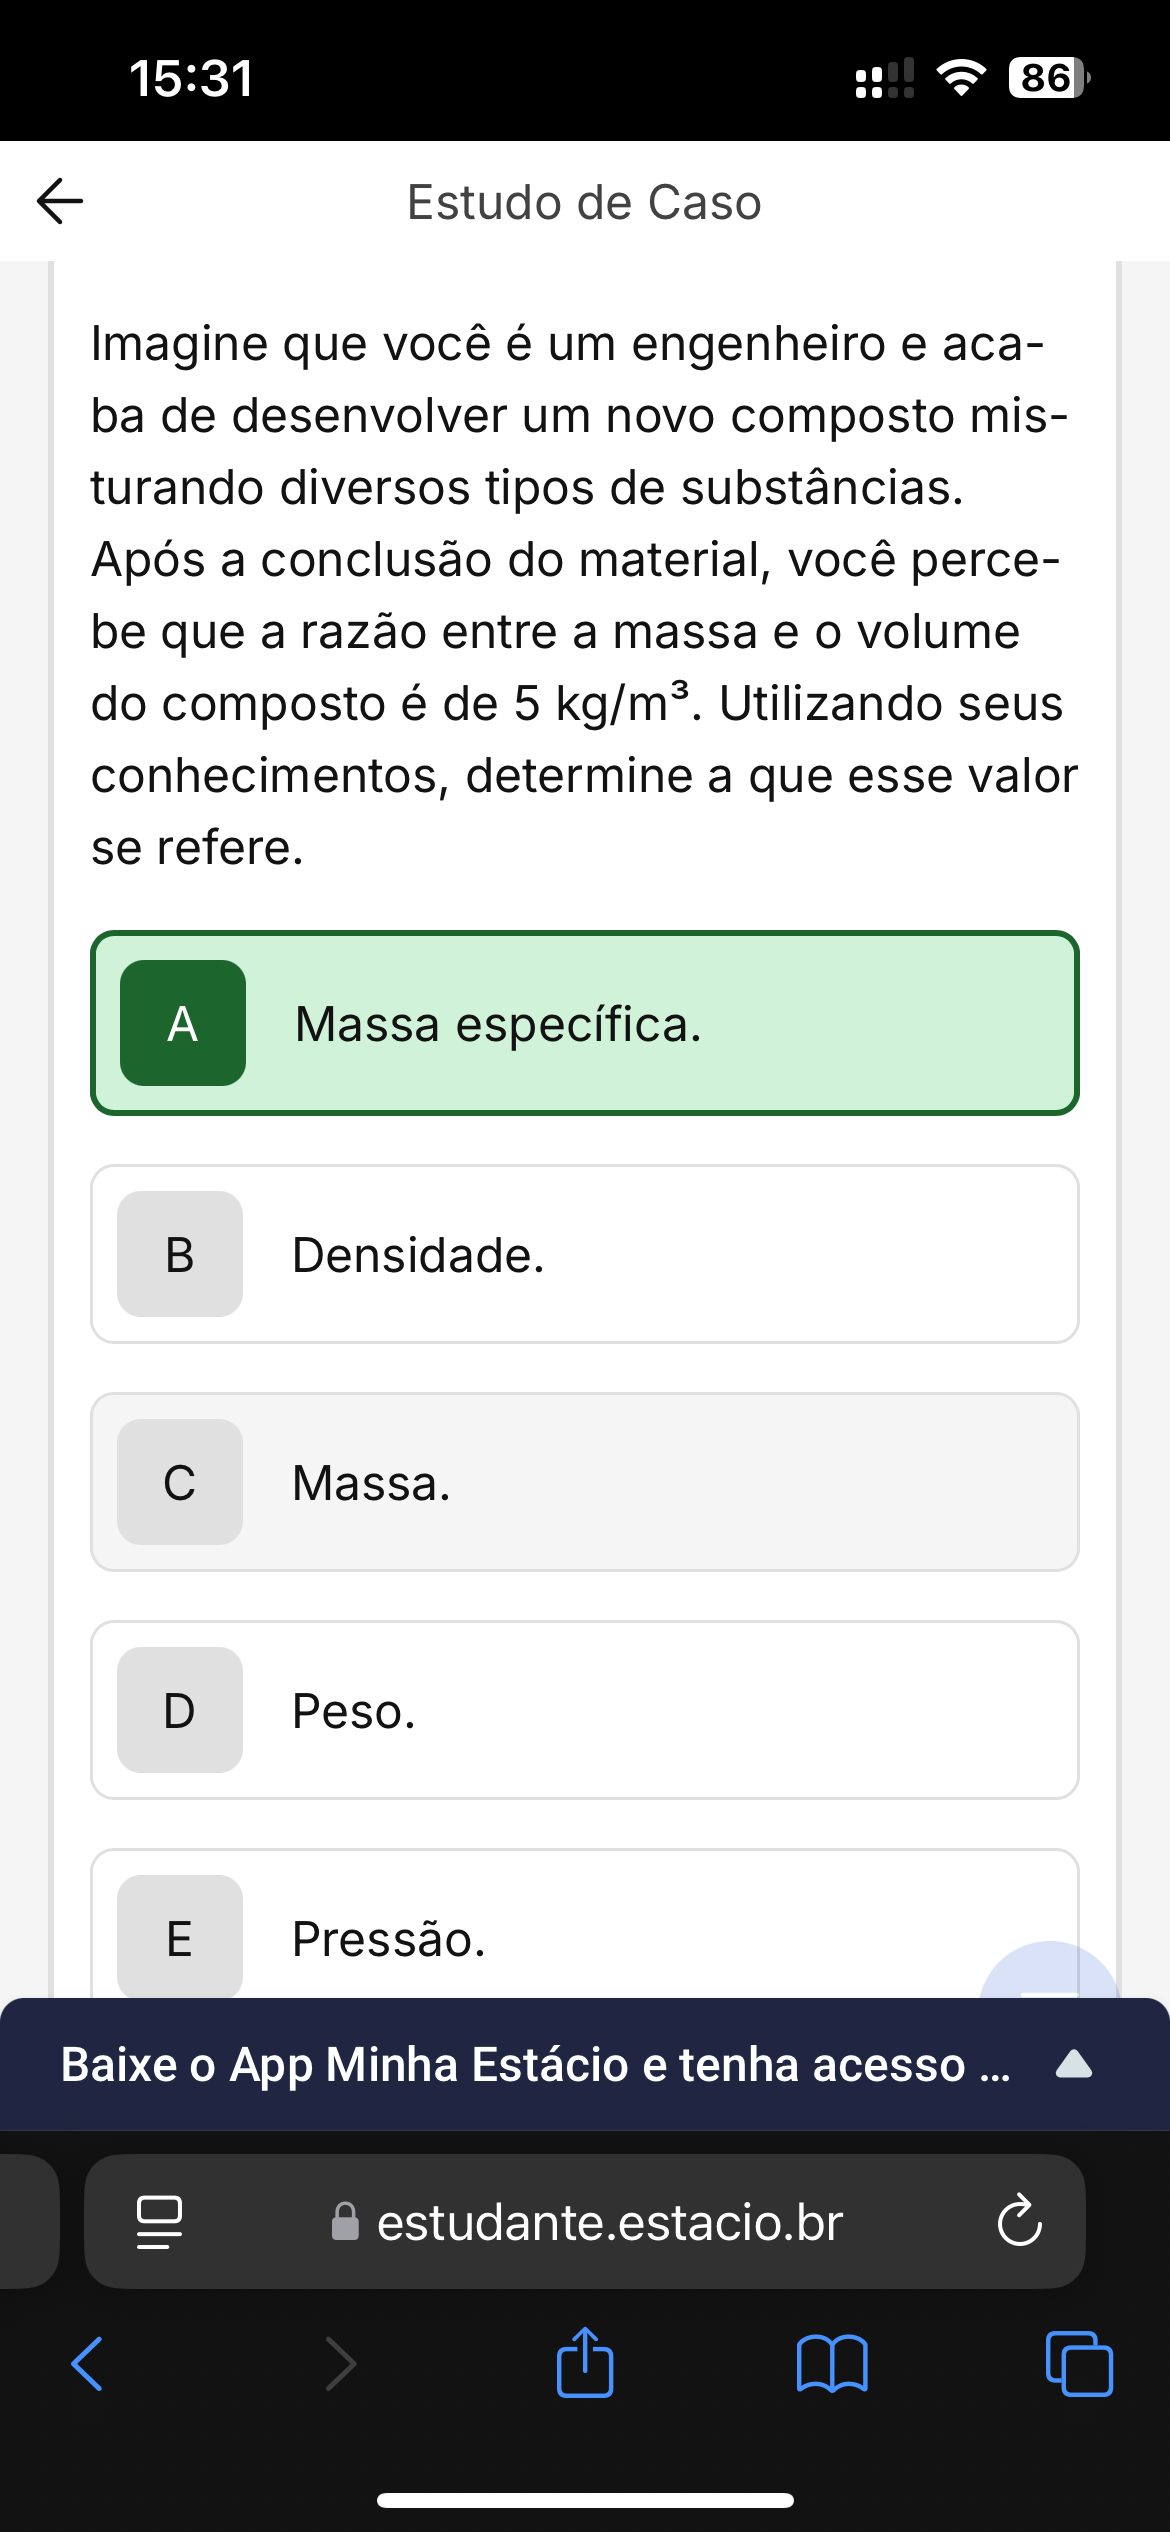The height and width of the screenshot is (2532, 1170).
Task: Expand the Baixe o App banner arrow
Action: pyautogui.click(x=1073, y=2065)
